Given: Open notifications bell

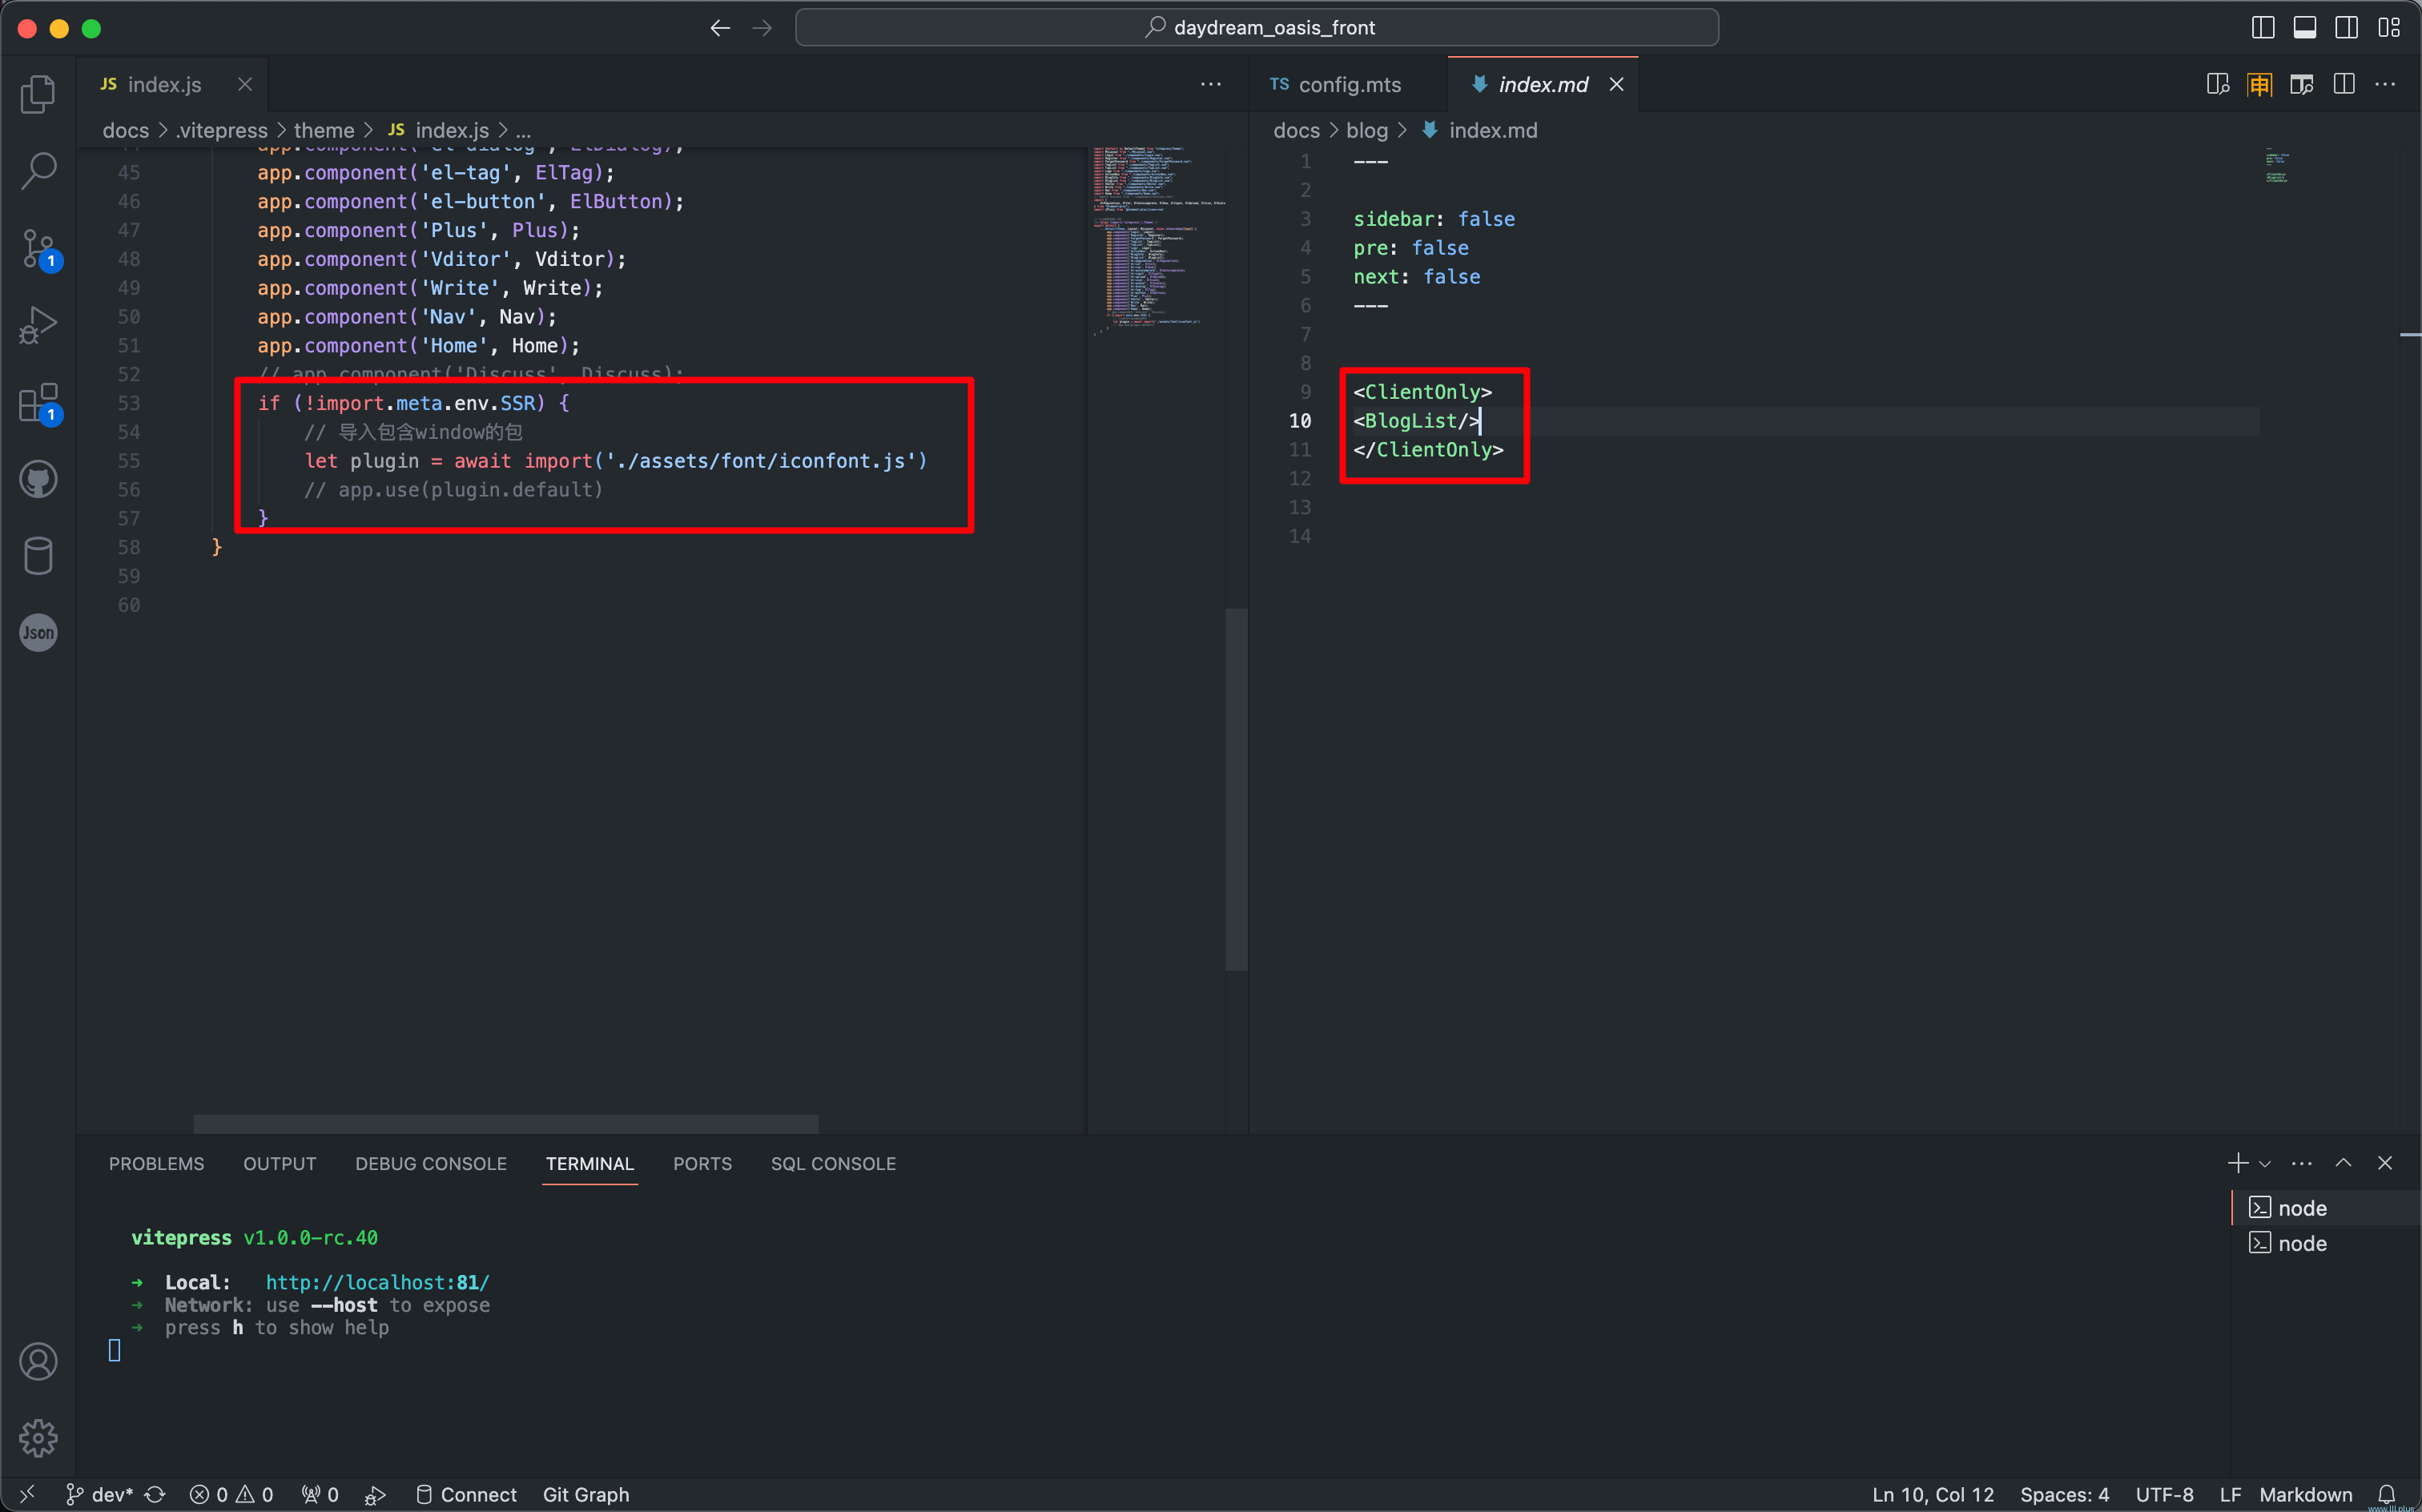Looking at the screenshot, I should point(2386,1494).
